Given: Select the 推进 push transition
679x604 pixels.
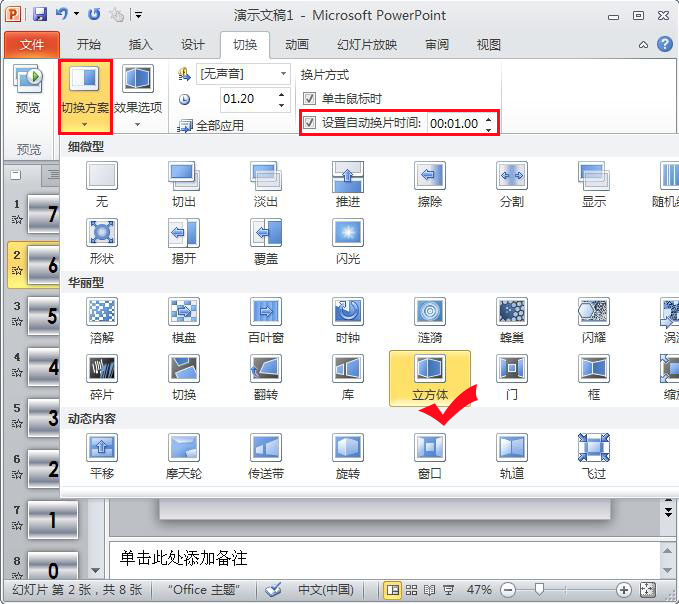Looking at the screenshot, I should pos(348,185).
